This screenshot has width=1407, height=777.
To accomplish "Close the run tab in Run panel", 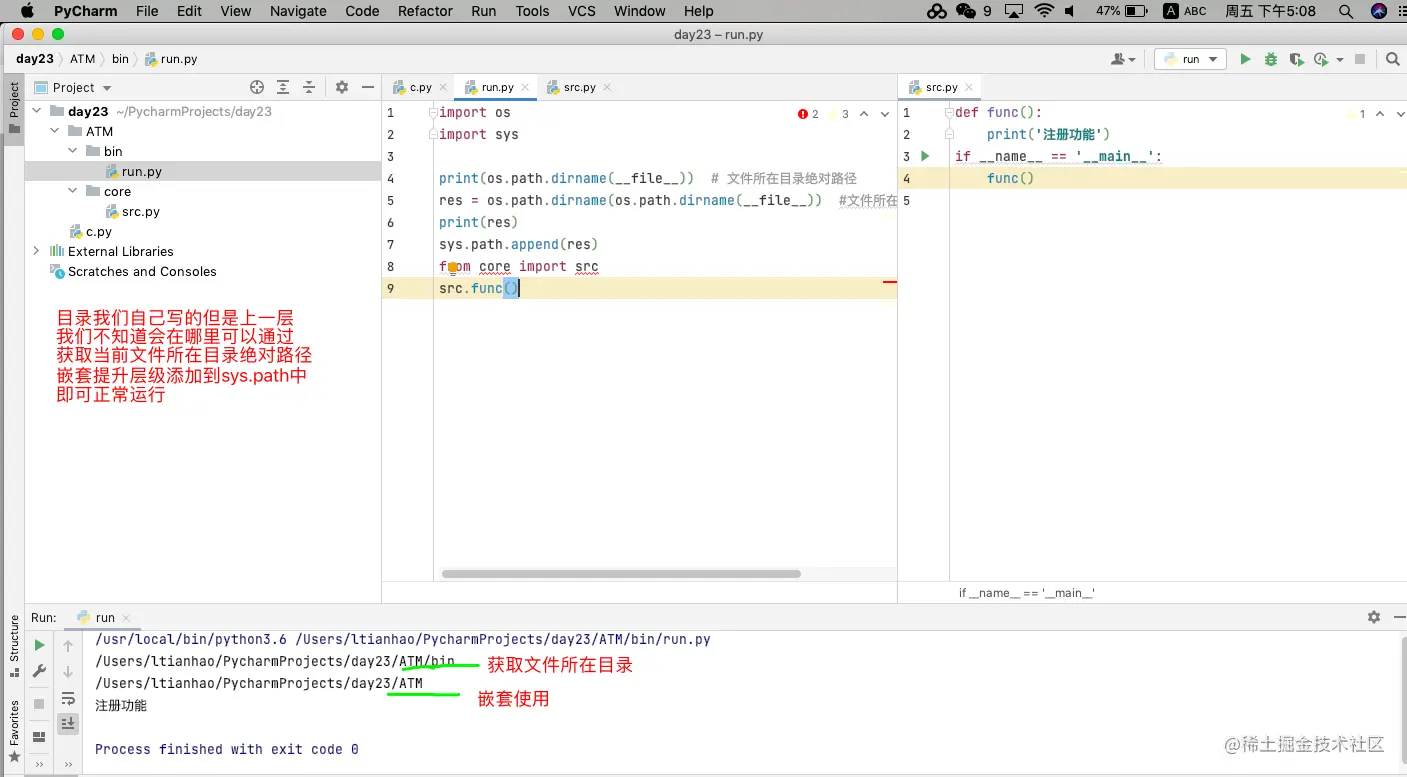I will click(x=126, y=618).
